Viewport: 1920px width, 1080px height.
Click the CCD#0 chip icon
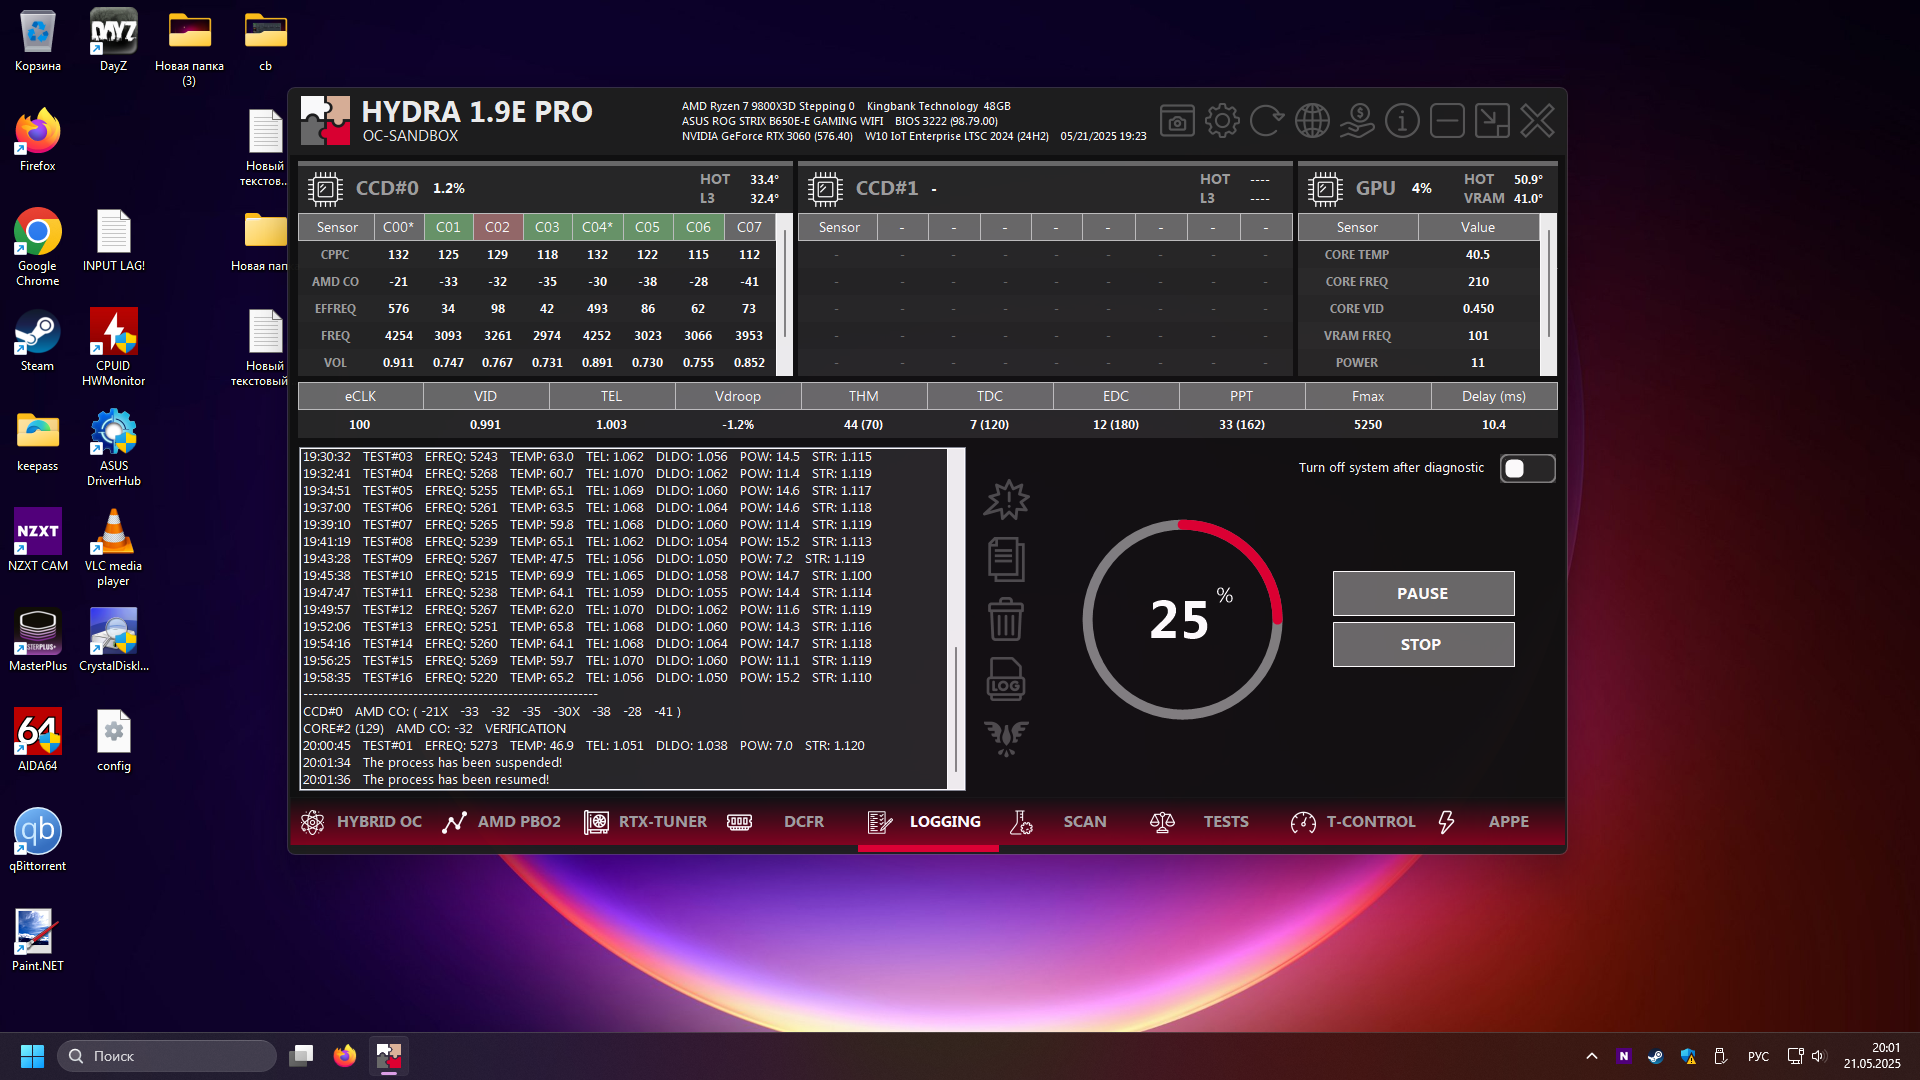[x=325, y=188]
